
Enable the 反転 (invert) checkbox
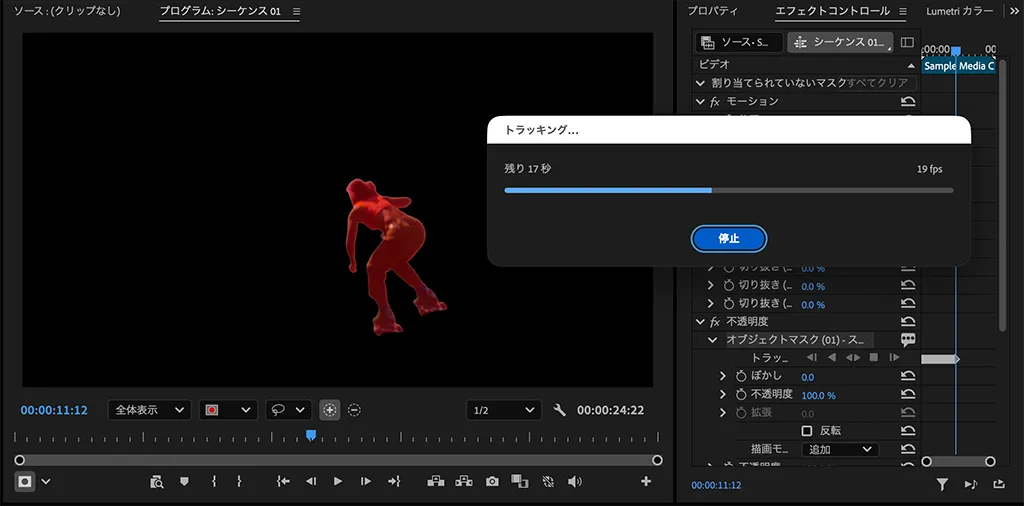[807, 431]
